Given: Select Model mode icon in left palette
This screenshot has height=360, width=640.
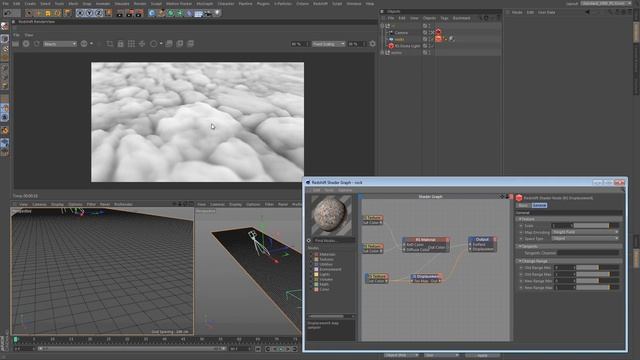Looking at the screenshot, I should click(x=4, y=39).
